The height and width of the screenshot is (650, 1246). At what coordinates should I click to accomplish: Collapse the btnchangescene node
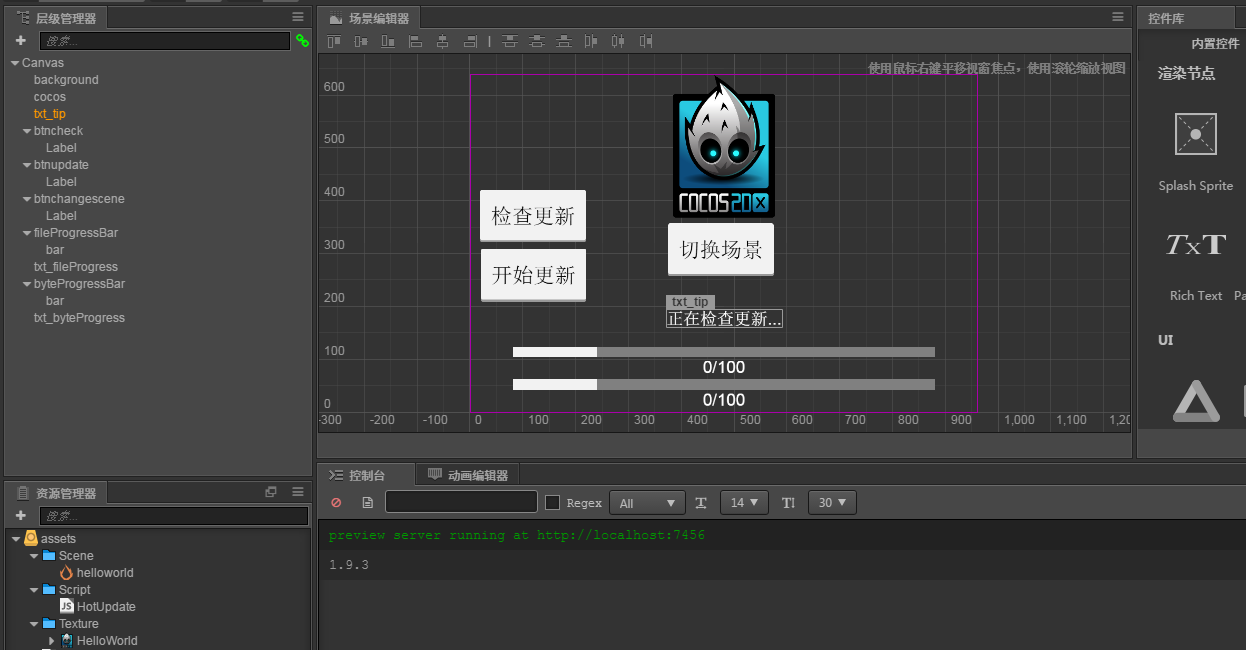click(27, 199)
